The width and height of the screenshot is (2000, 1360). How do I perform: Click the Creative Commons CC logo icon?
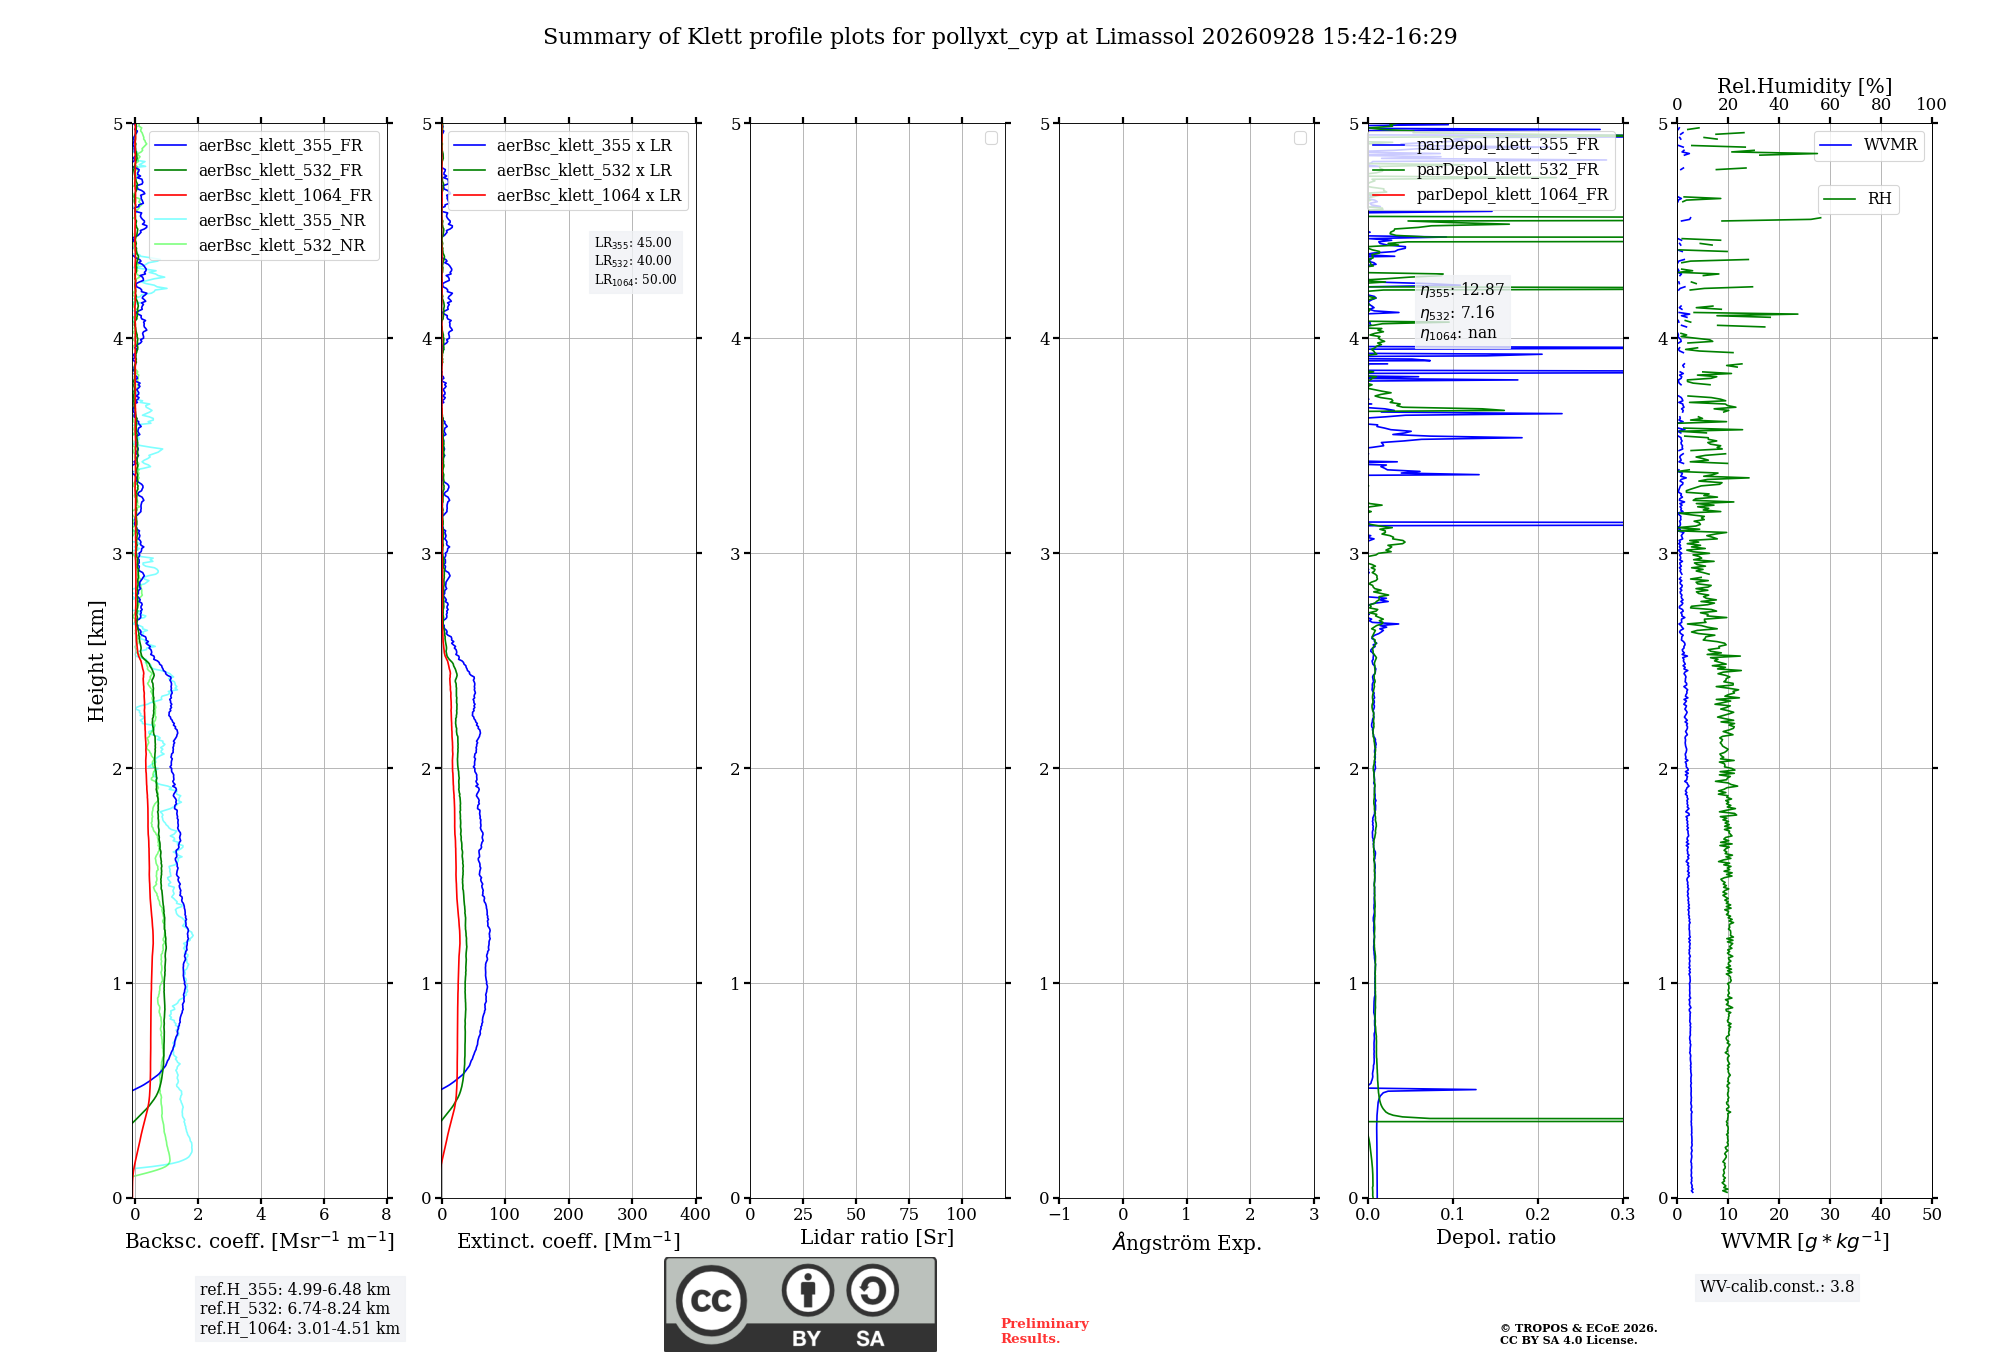[x=711, y=1300]
